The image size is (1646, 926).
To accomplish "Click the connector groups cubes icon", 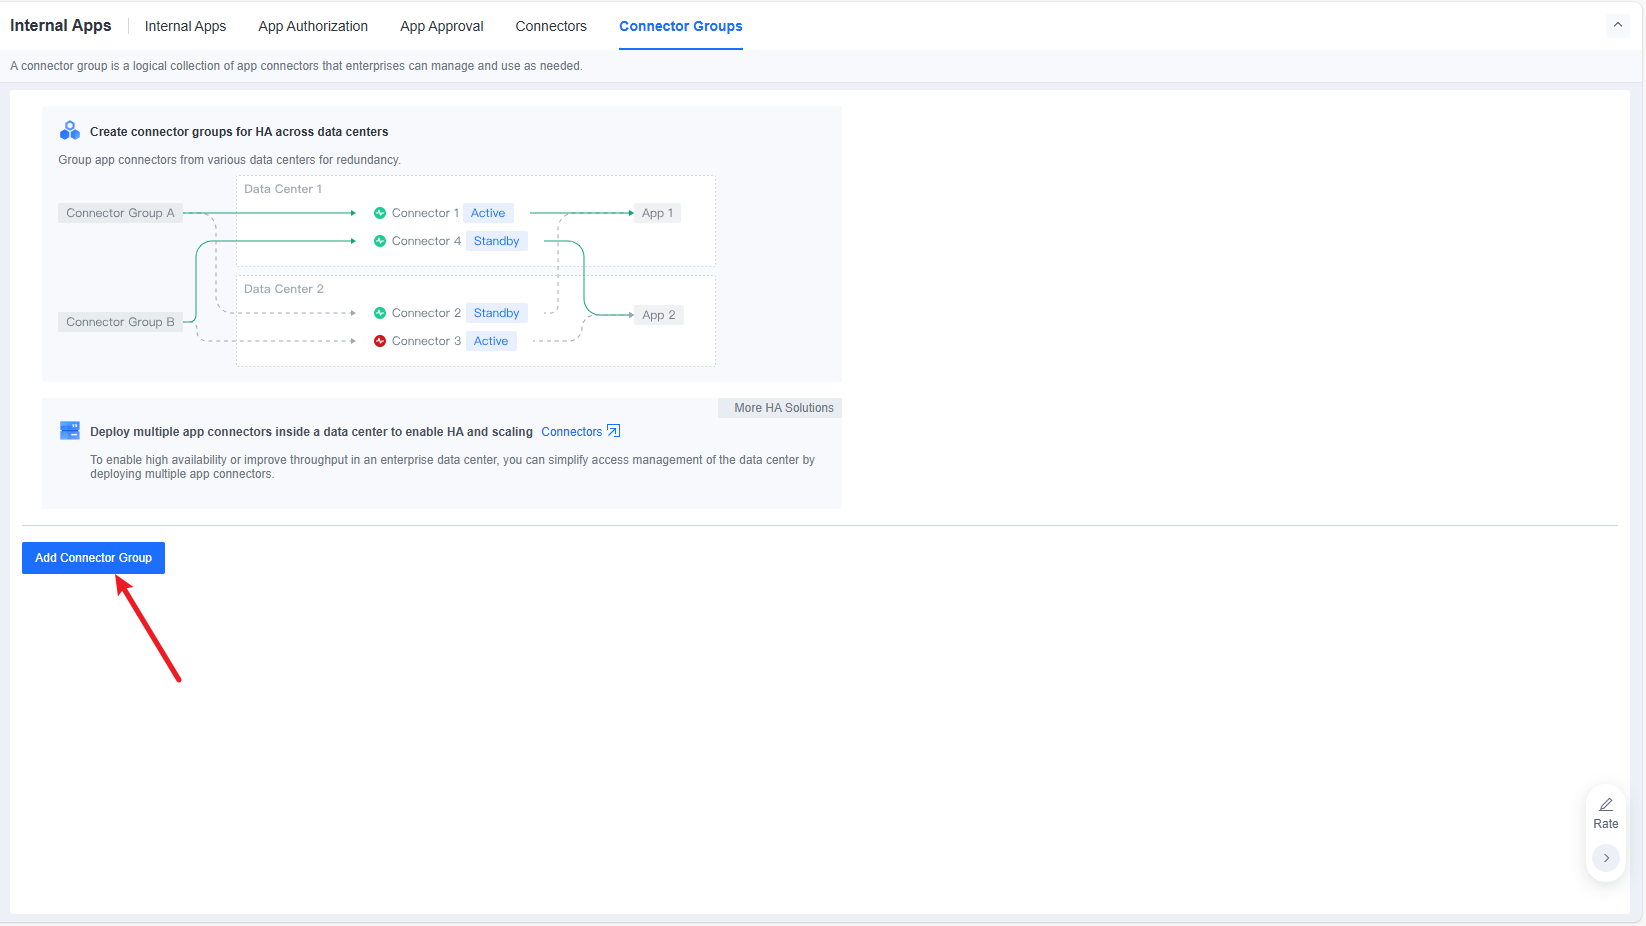I will pyautogui.click(x=70, y=131).
